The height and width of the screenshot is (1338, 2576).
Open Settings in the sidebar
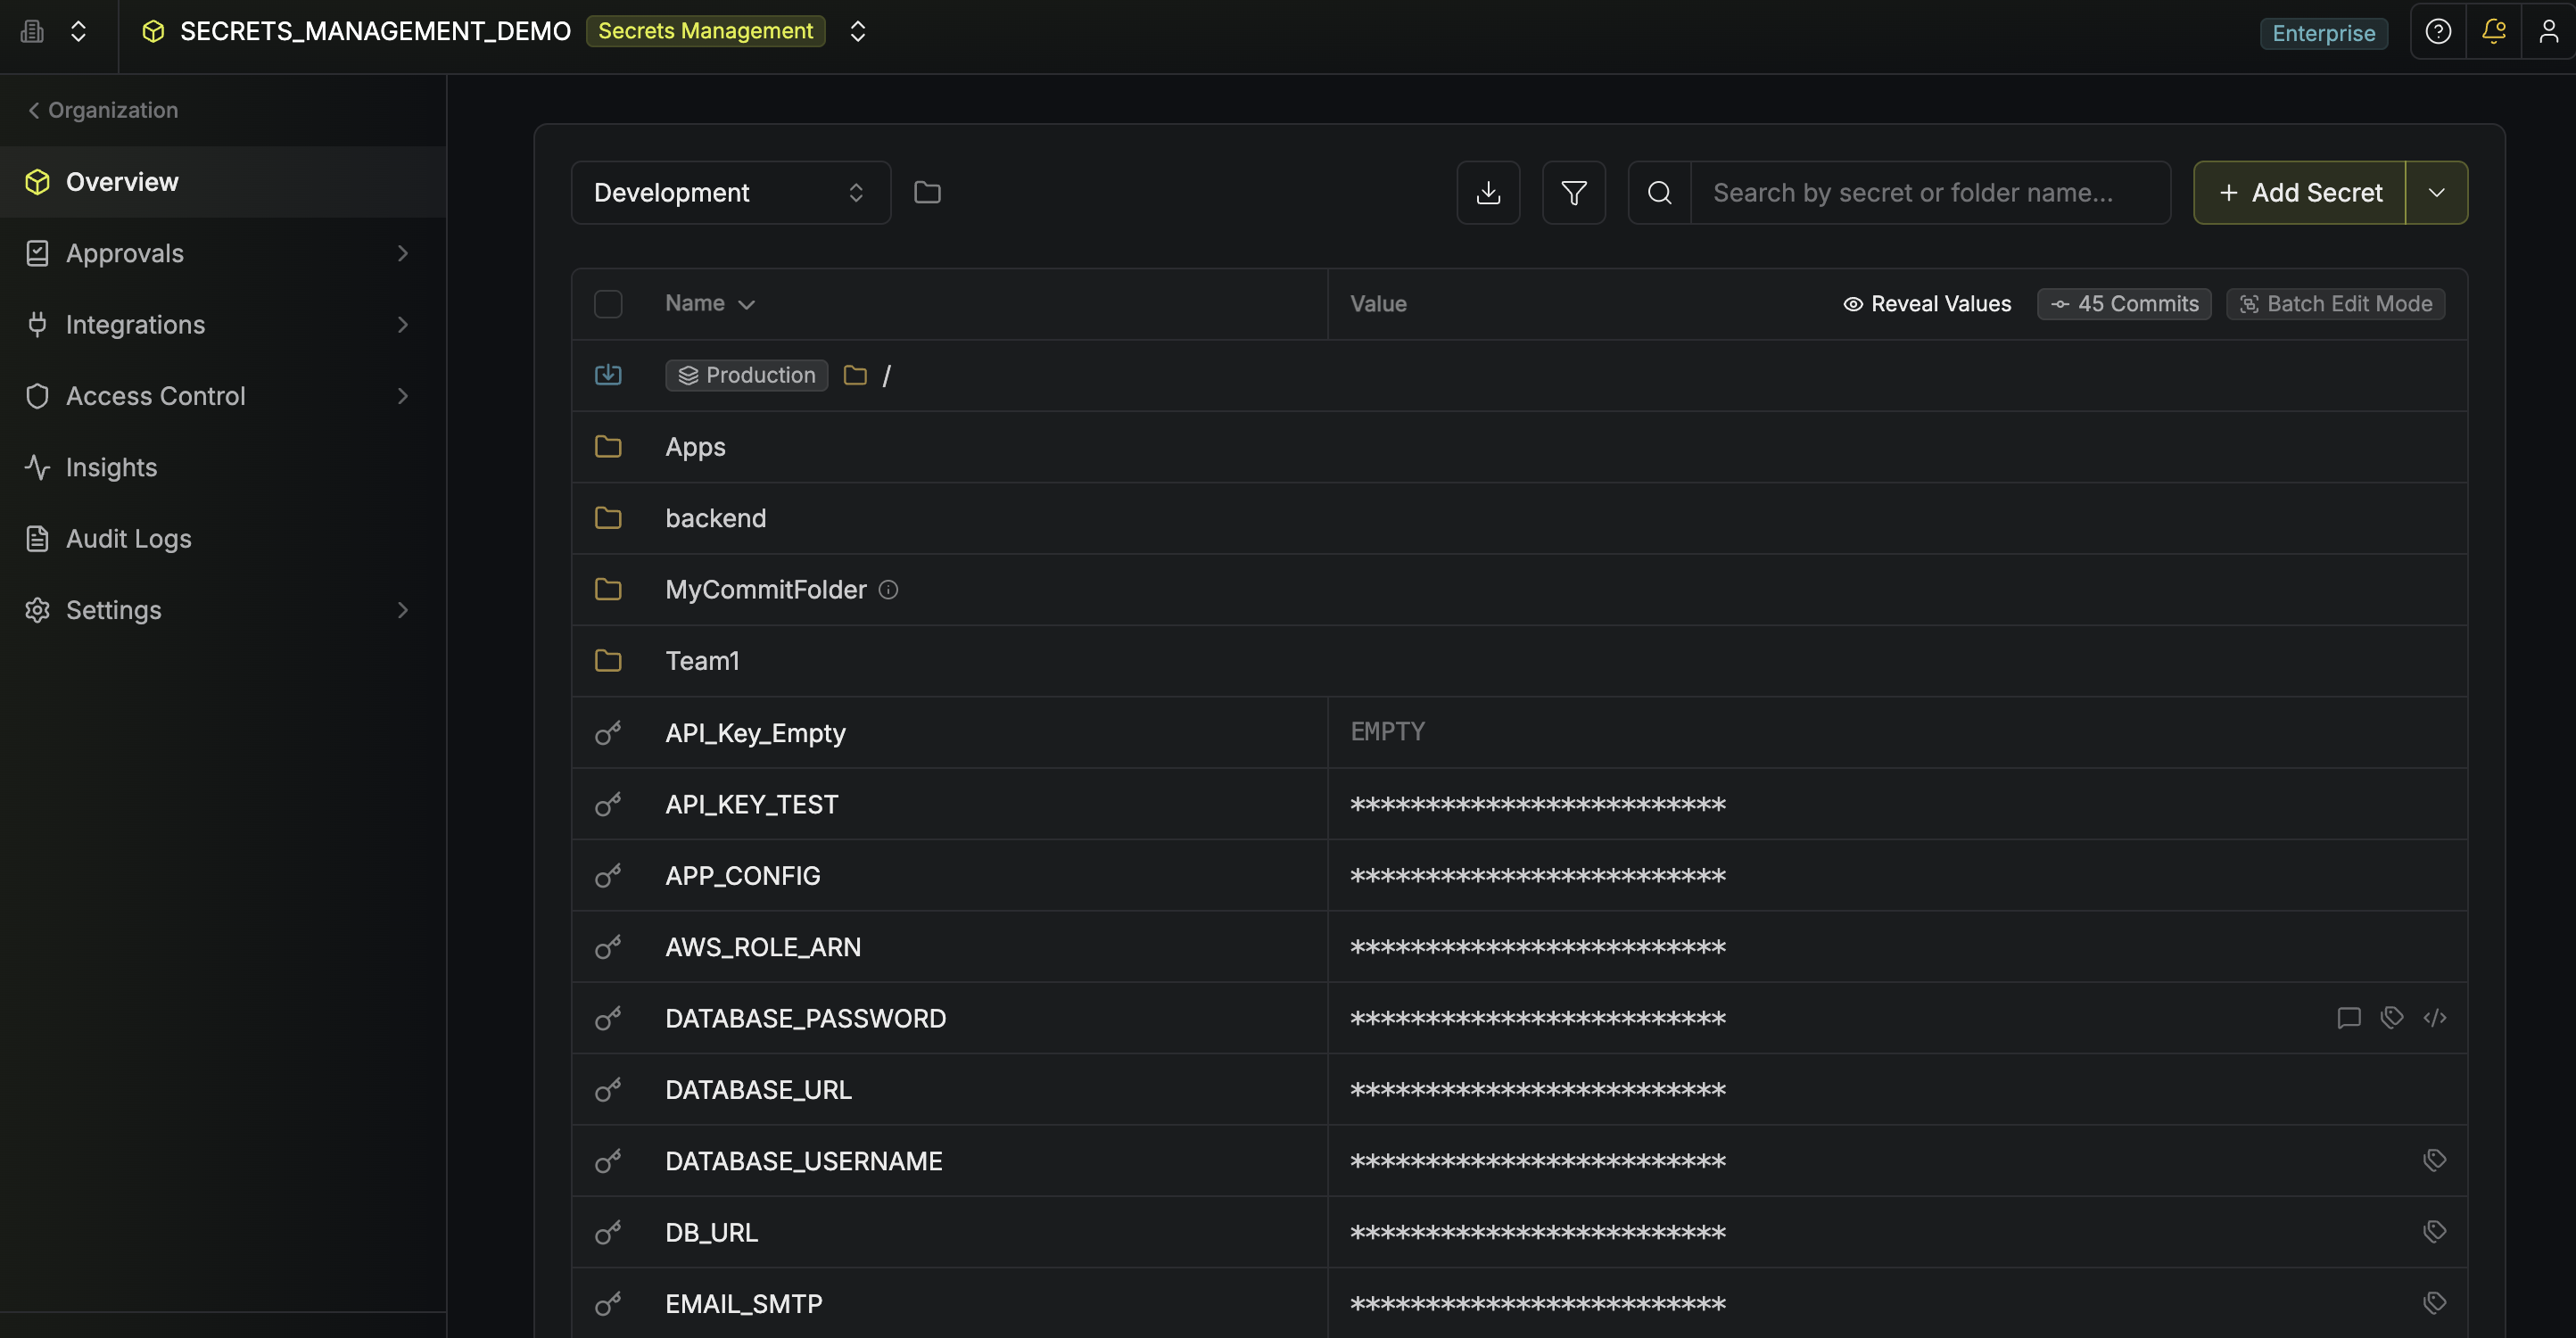tap(223, 610)
